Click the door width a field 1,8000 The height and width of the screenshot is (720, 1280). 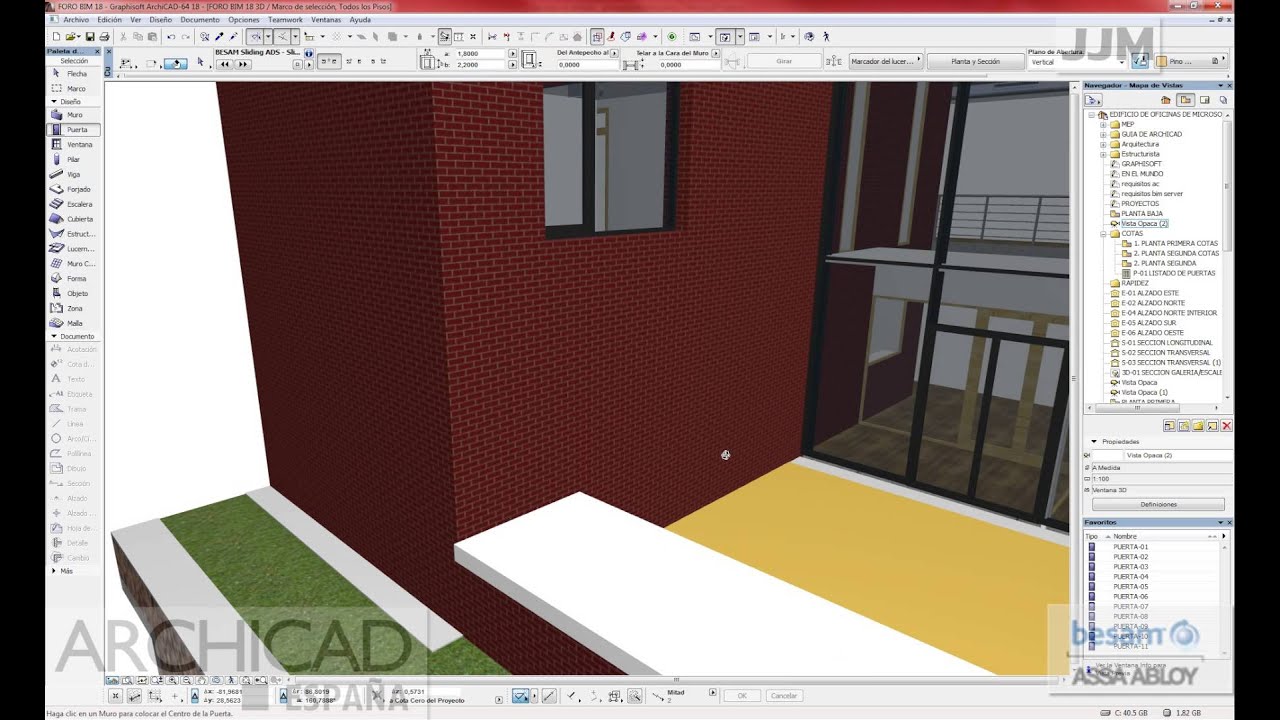point(481,53)
